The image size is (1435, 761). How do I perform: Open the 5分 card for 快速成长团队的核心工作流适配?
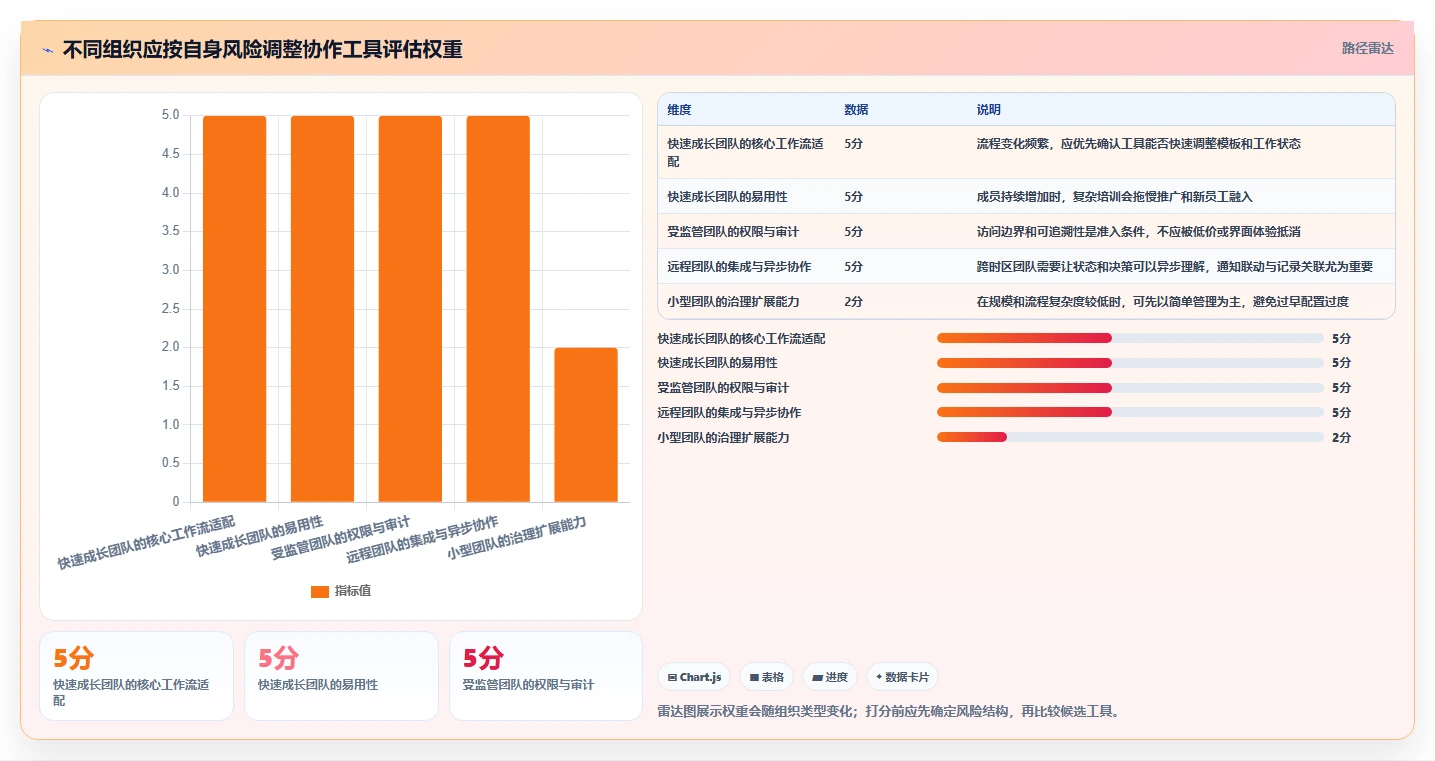(136, 676)
